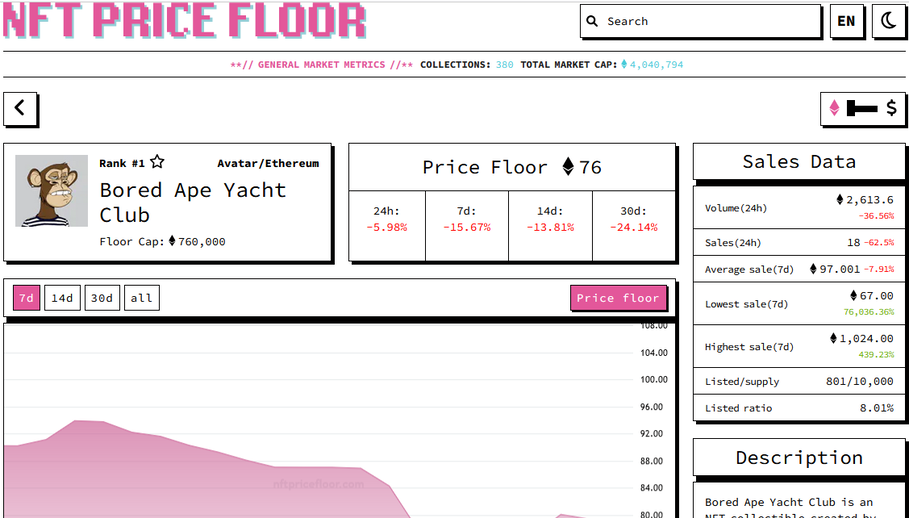
Task: Select the 7d chart range
Action: pyautogui.click(x=27, y=298)
